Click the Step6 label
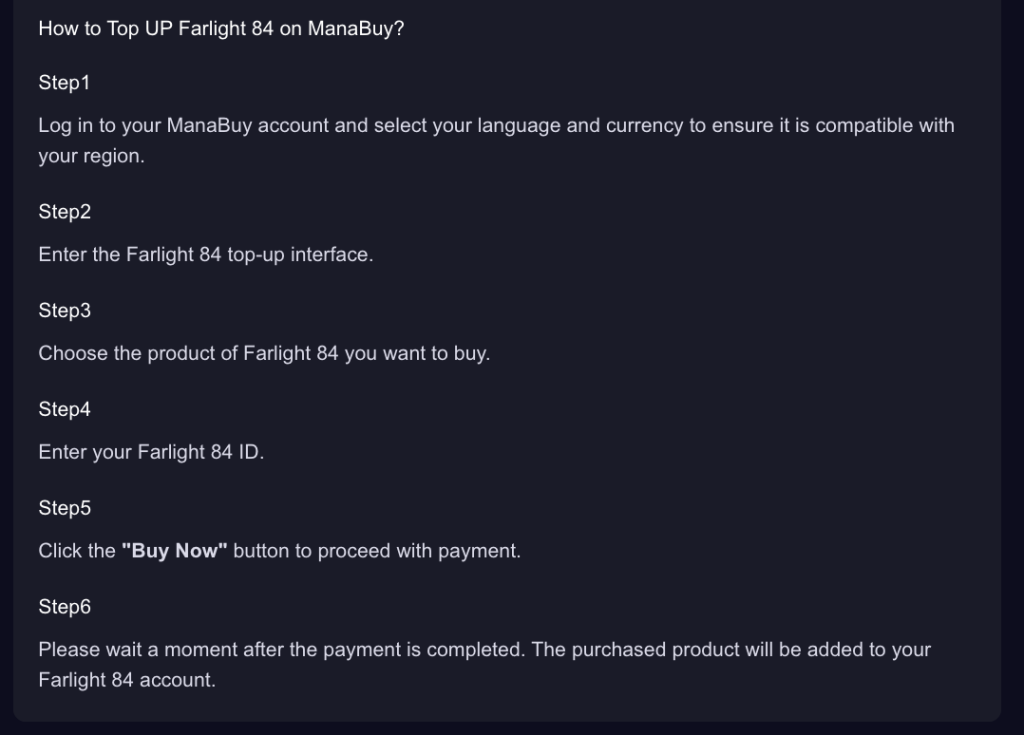This screenshot has height=735, width=1024. click(65, 606)
